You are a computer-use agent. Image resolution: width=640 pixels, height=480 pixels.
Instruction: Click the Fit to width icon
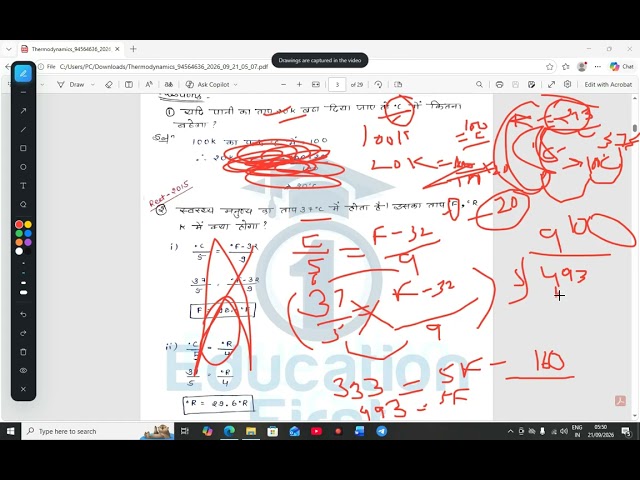[316, 84]
